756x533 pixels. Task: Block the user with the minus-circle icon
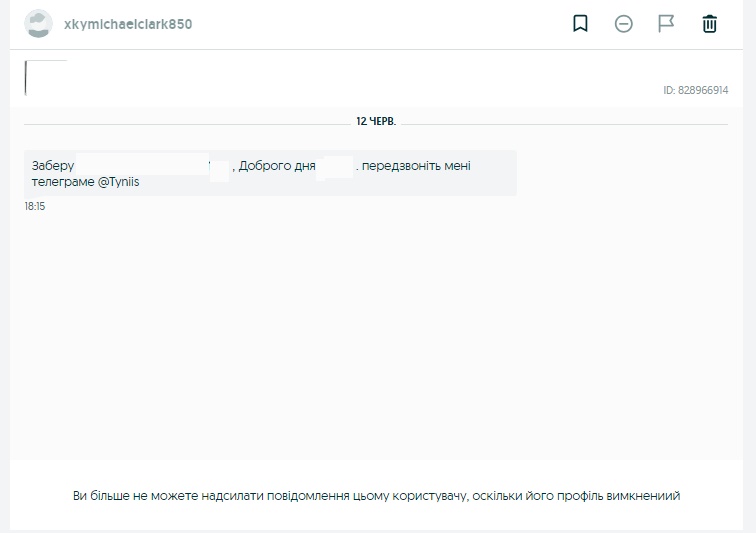tap(623, 24)
